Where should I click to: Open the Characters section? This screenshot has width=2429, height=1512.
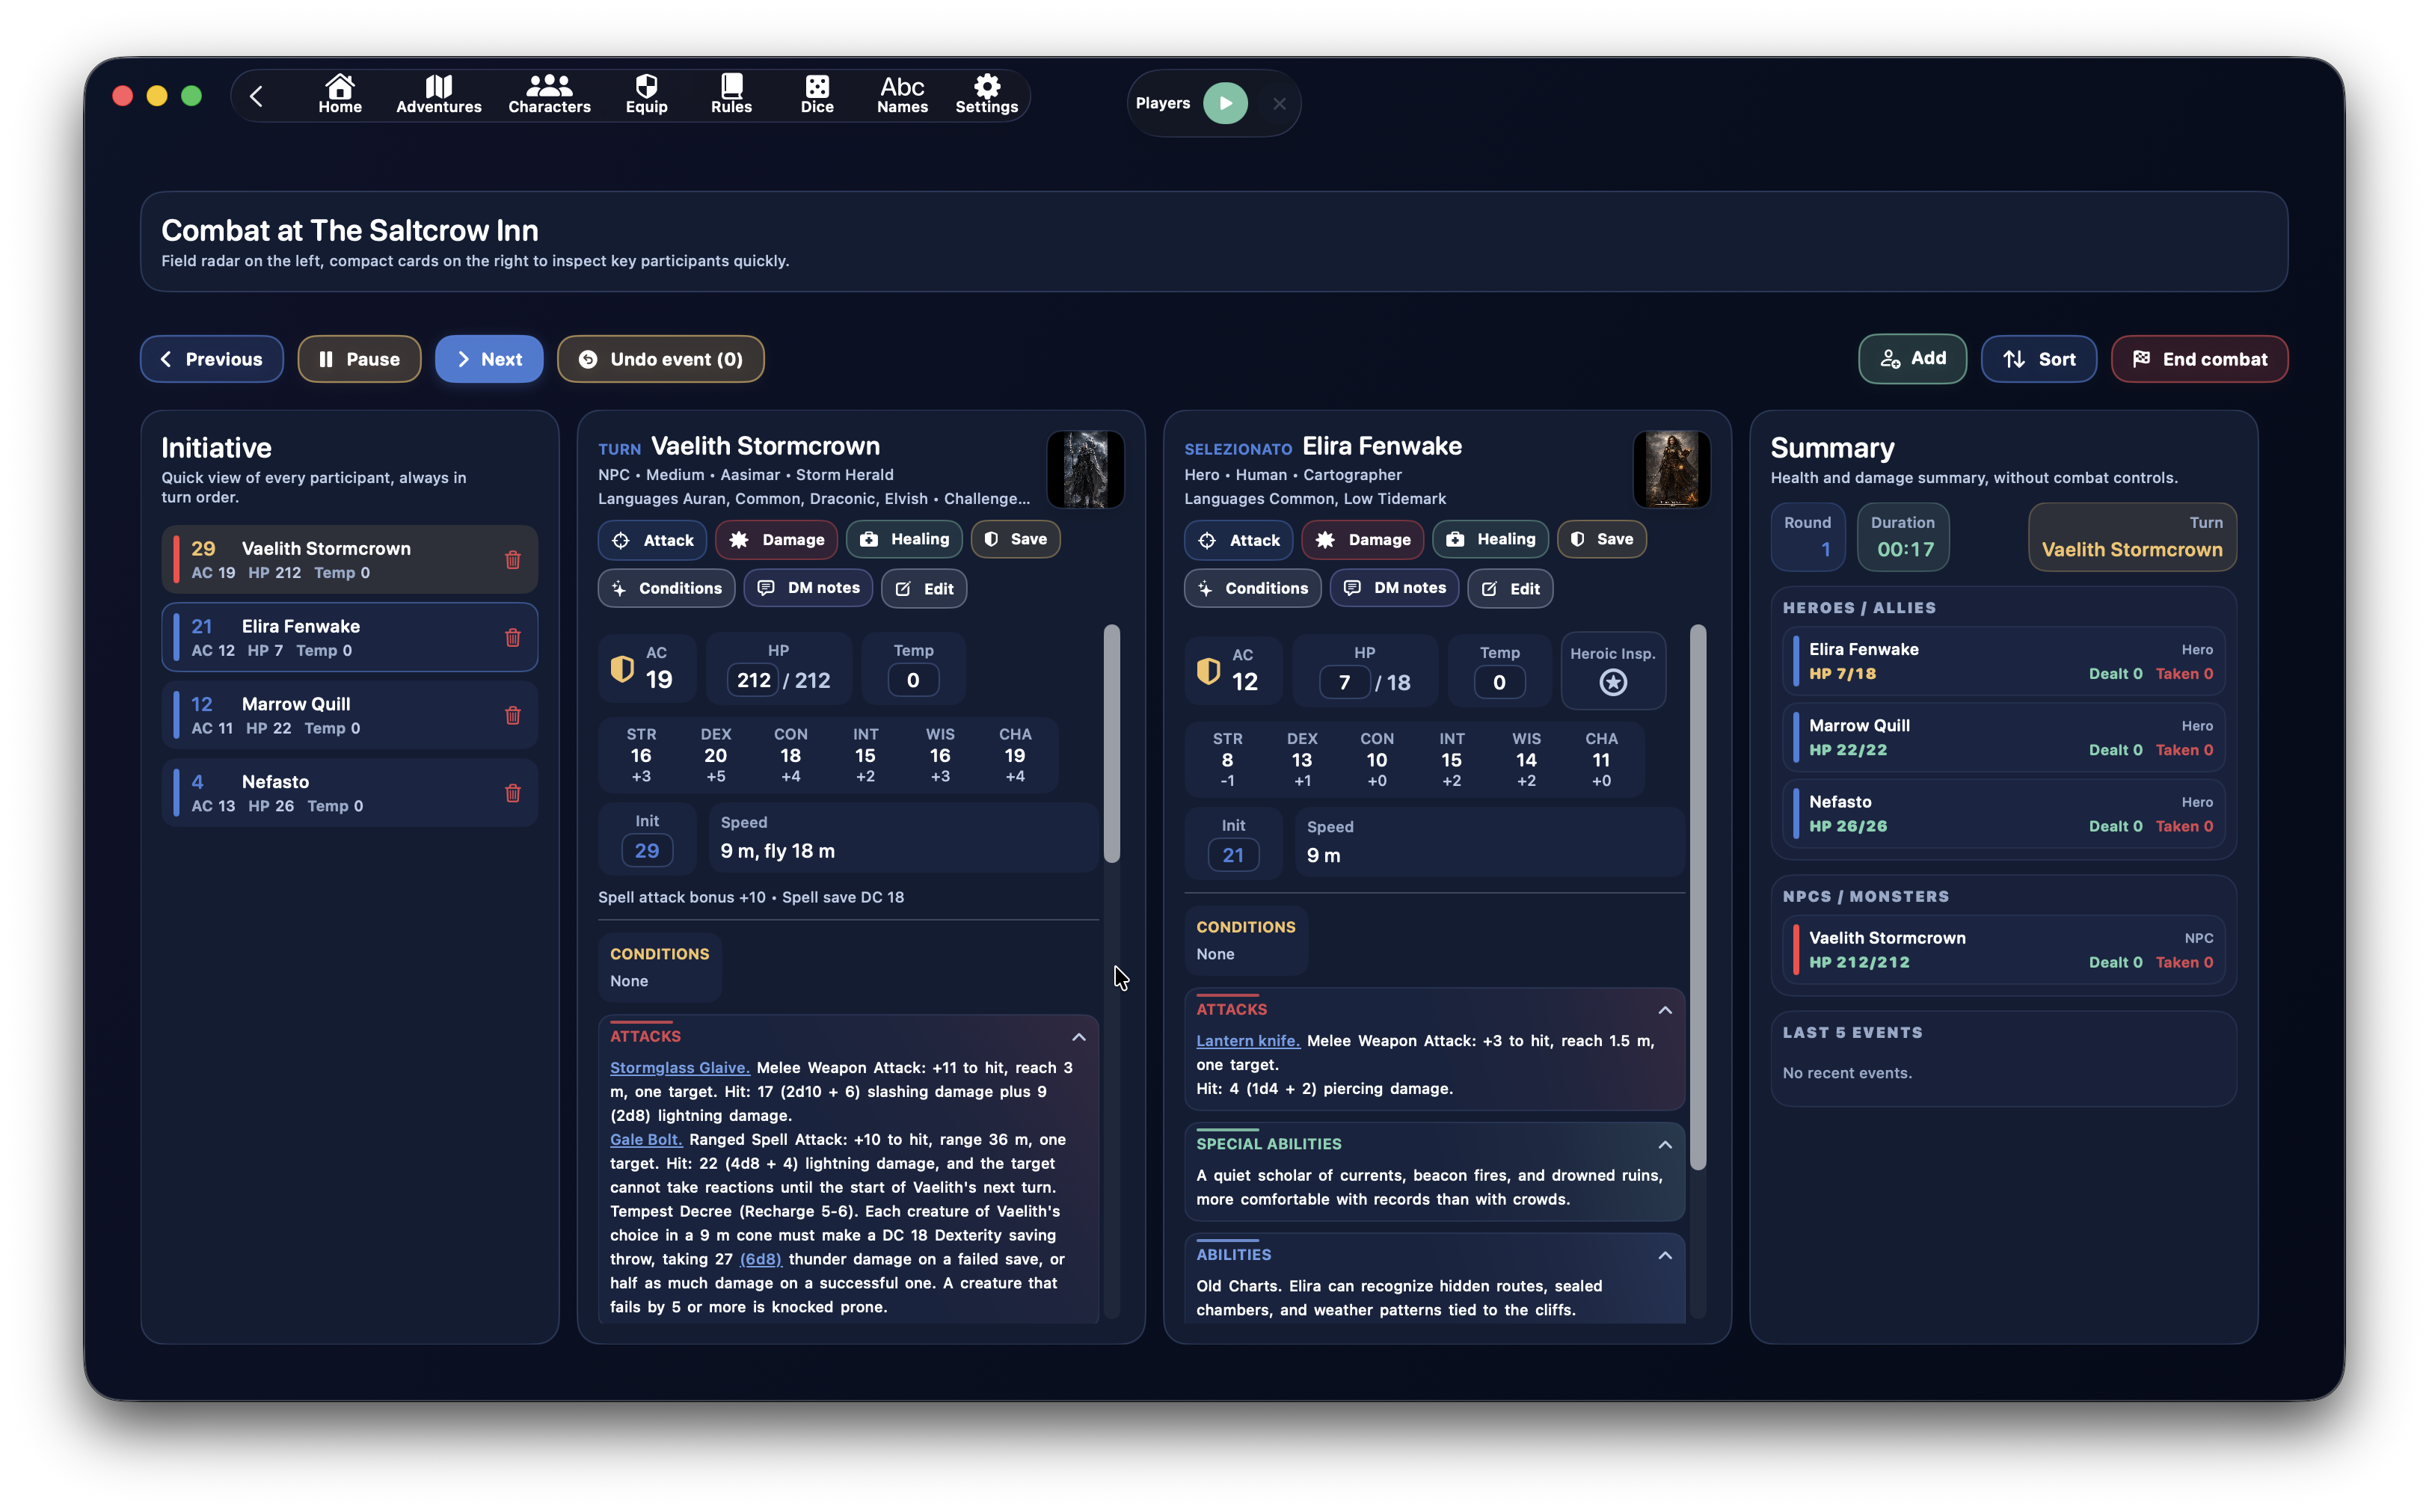548,94
